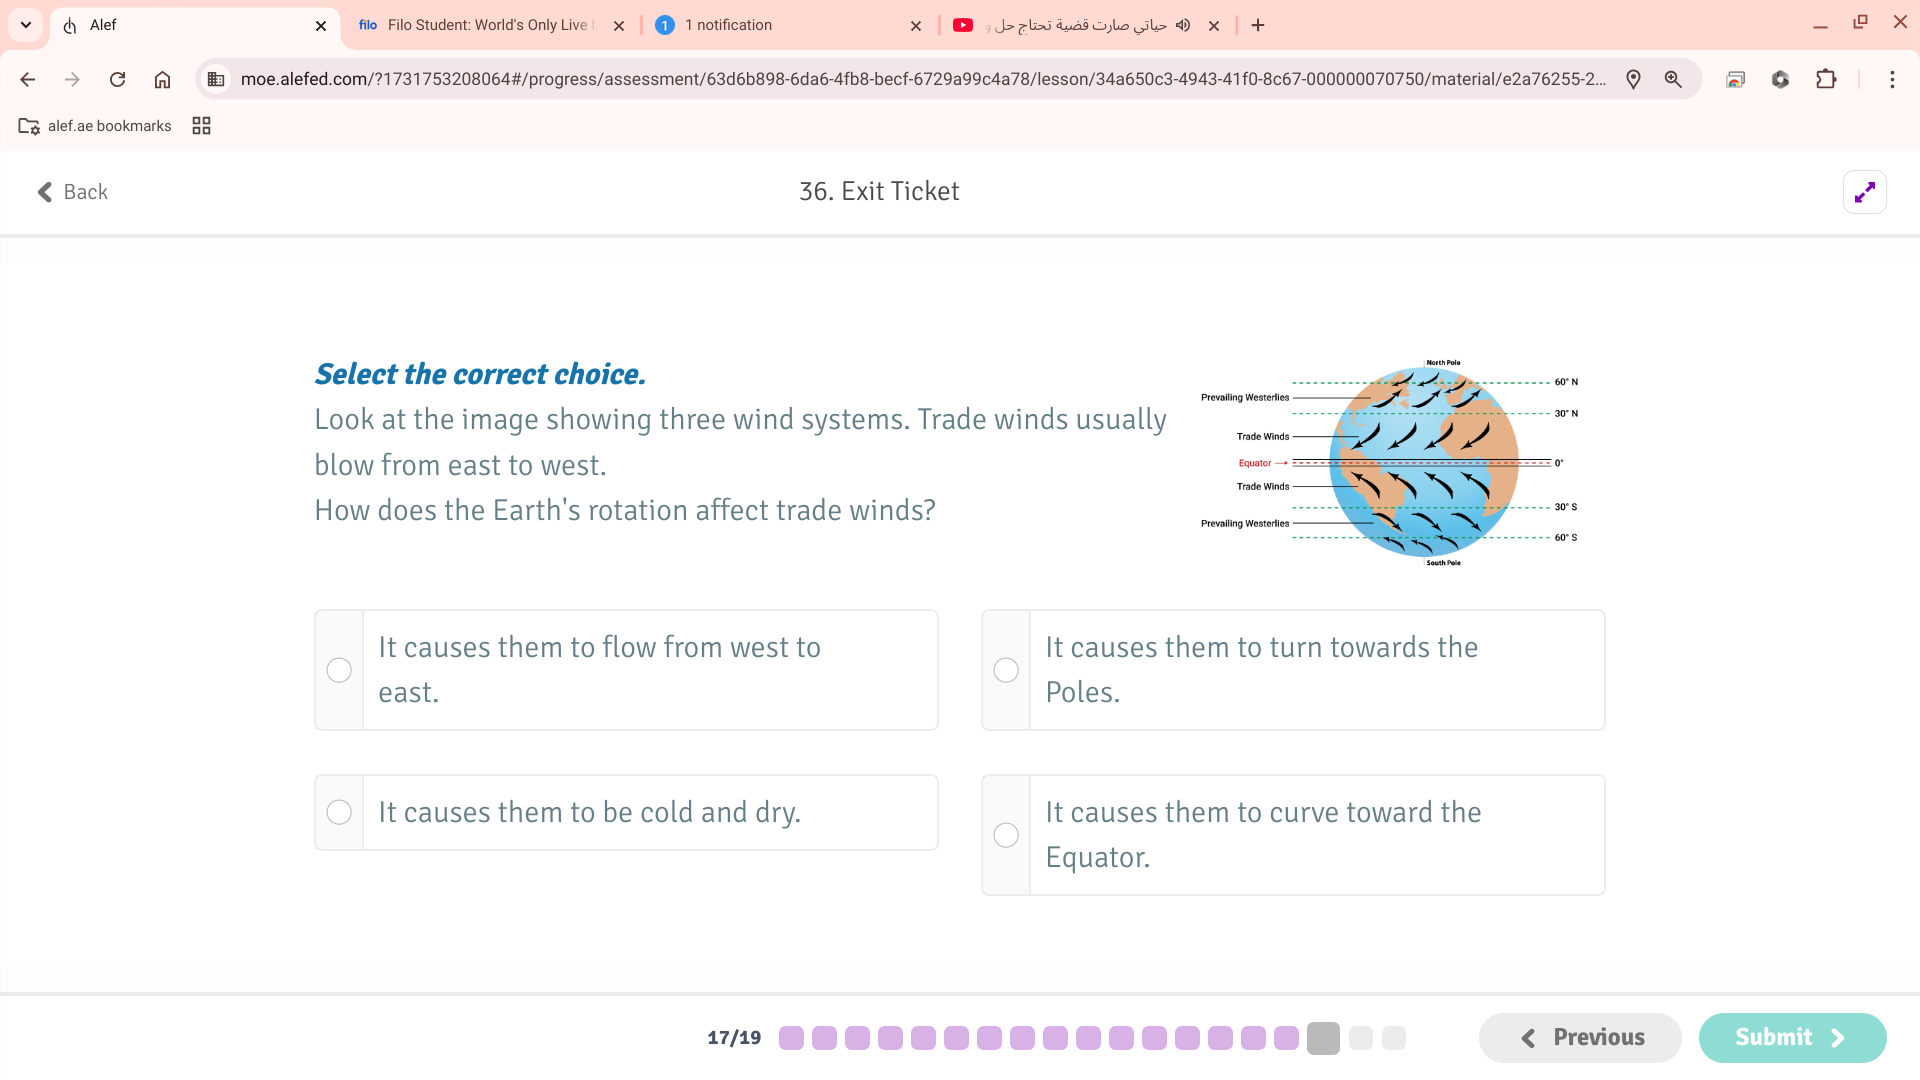Click the Submit button
Screen dimensions: 1920x1080
pos(1791,1038)
